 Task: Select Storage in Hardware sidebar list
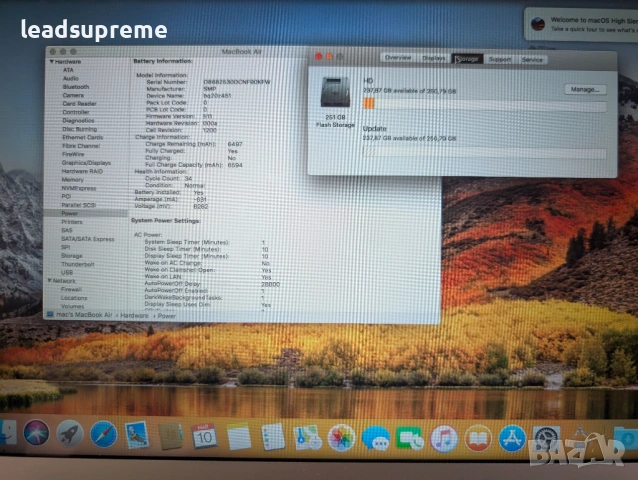pos(72,256)
